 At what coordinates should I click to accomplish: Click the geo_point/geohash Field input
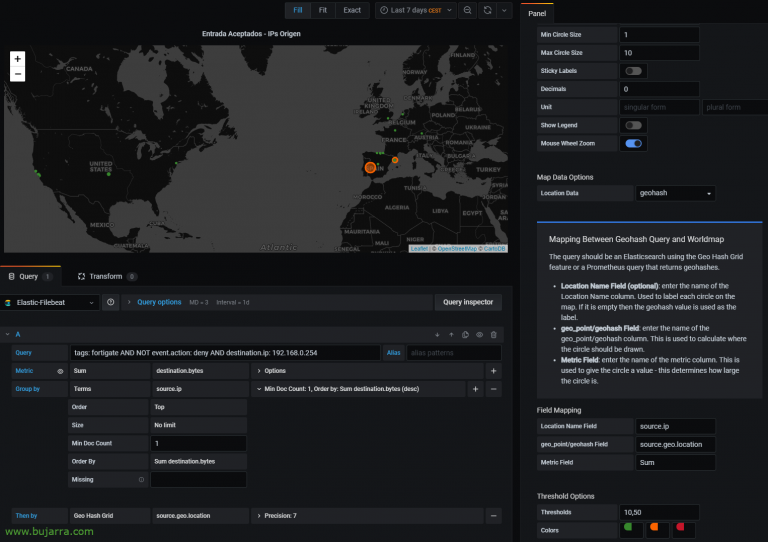(x=675, y=445)
